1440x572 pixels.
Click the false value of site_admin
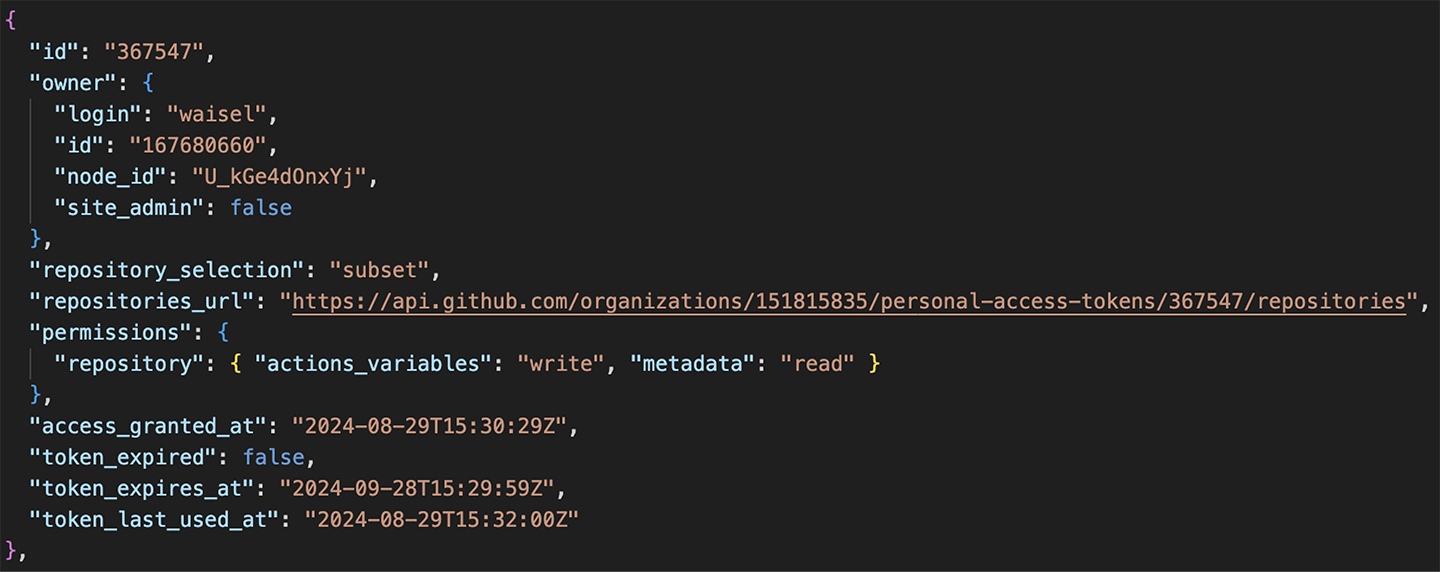[261, 207]
